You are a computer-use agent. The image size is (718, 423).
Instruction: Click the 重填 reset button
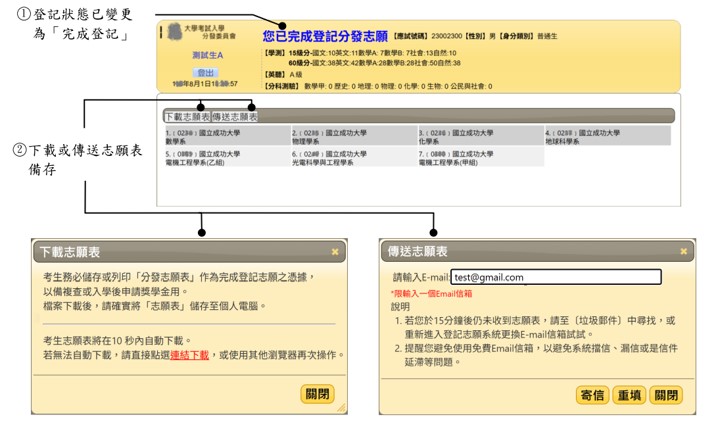click(629, 395)
